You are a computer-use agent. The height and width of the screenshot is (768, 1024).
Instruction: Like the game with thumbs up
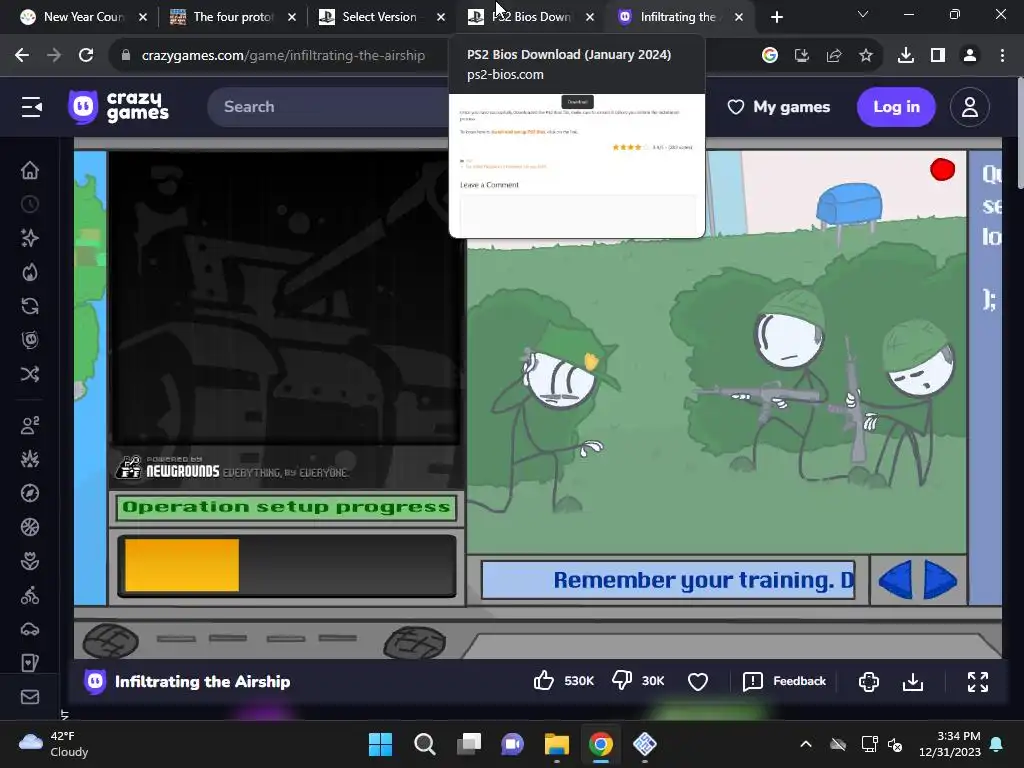click(543, 681)
